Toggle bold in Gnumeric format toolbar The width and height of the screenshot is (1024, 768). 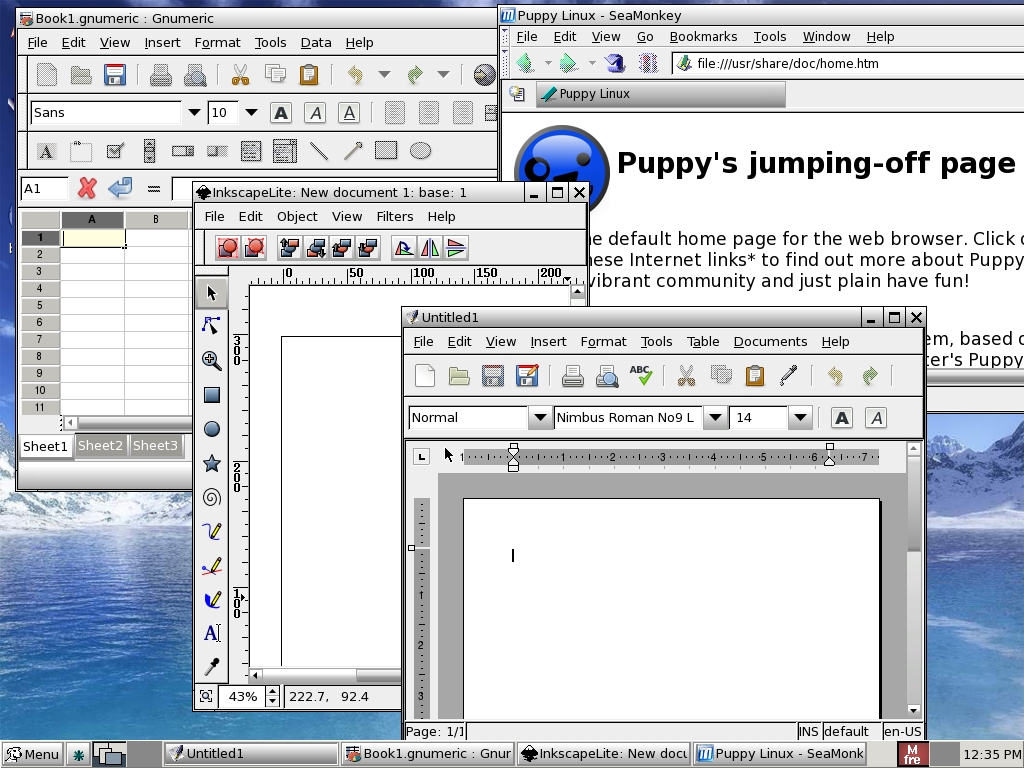pos(281,113)
